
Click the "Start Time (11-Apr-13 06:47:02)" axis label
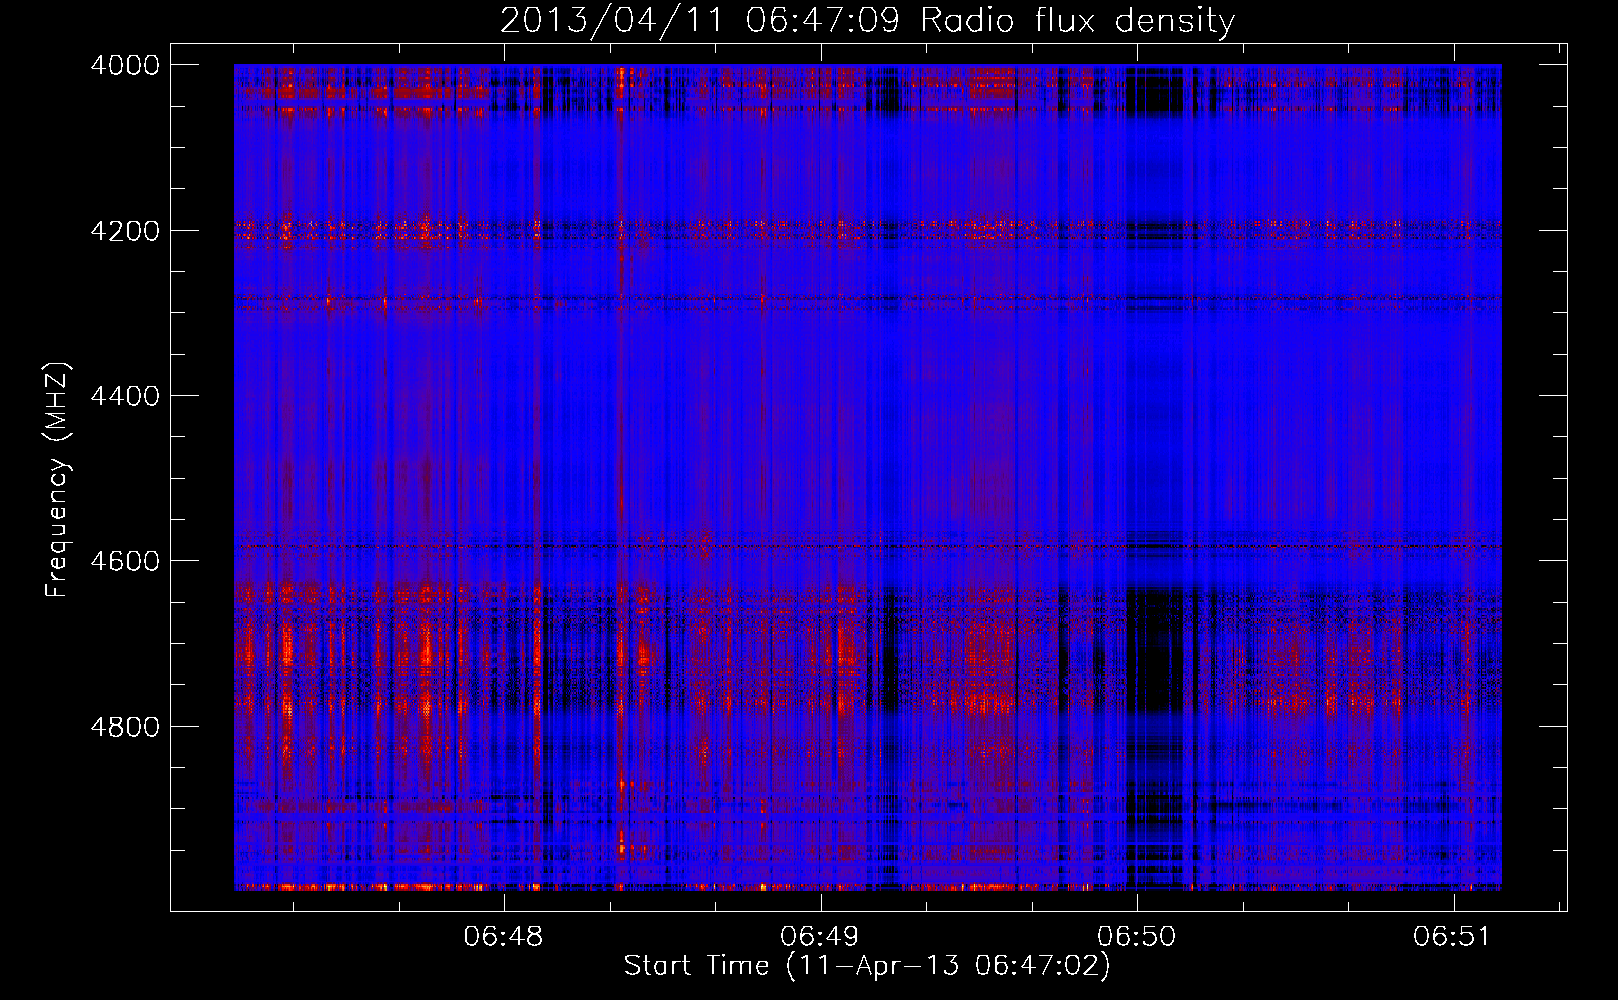(x=867, y=965)
